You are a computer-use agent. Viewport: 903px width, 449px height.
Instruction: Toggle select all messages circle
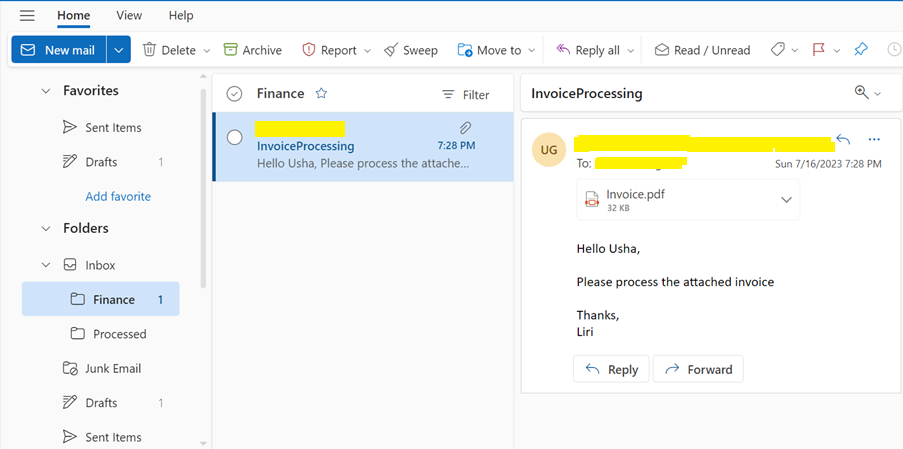[234, 94]
